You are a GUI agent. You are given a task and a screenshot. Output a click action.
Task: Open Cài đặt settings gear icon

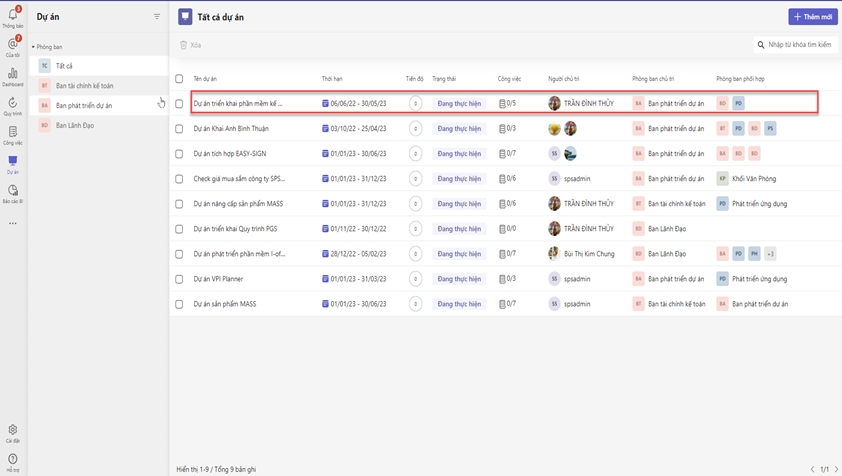click(x=13, y=432)
